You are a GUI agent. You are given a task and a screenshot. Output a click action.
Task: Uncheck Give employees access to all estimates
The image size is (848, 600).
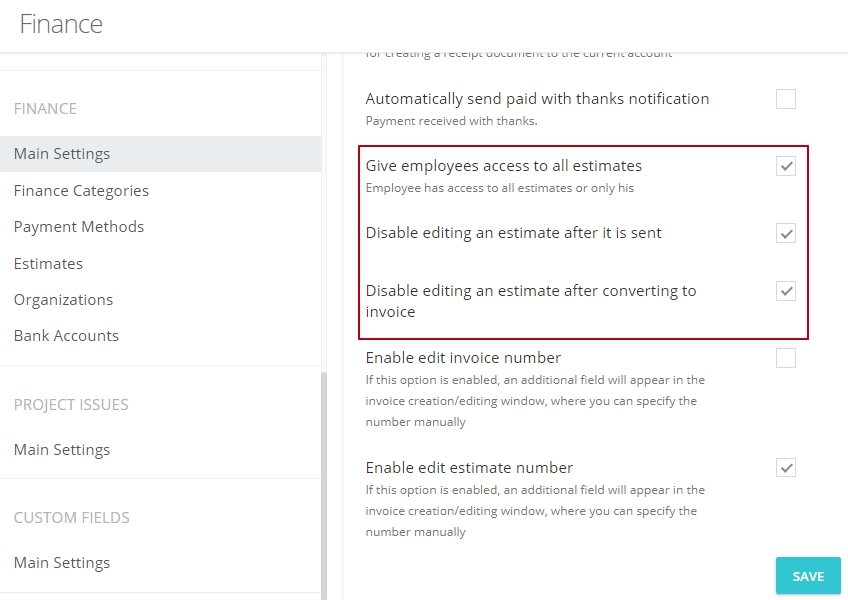point(785,166)
